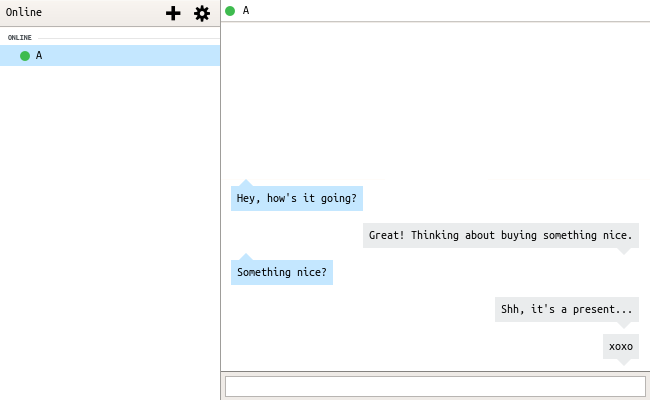650x400 pixels.
Task: Click the "Shh, it's a present..." message
Action: [x=567, y=309]
